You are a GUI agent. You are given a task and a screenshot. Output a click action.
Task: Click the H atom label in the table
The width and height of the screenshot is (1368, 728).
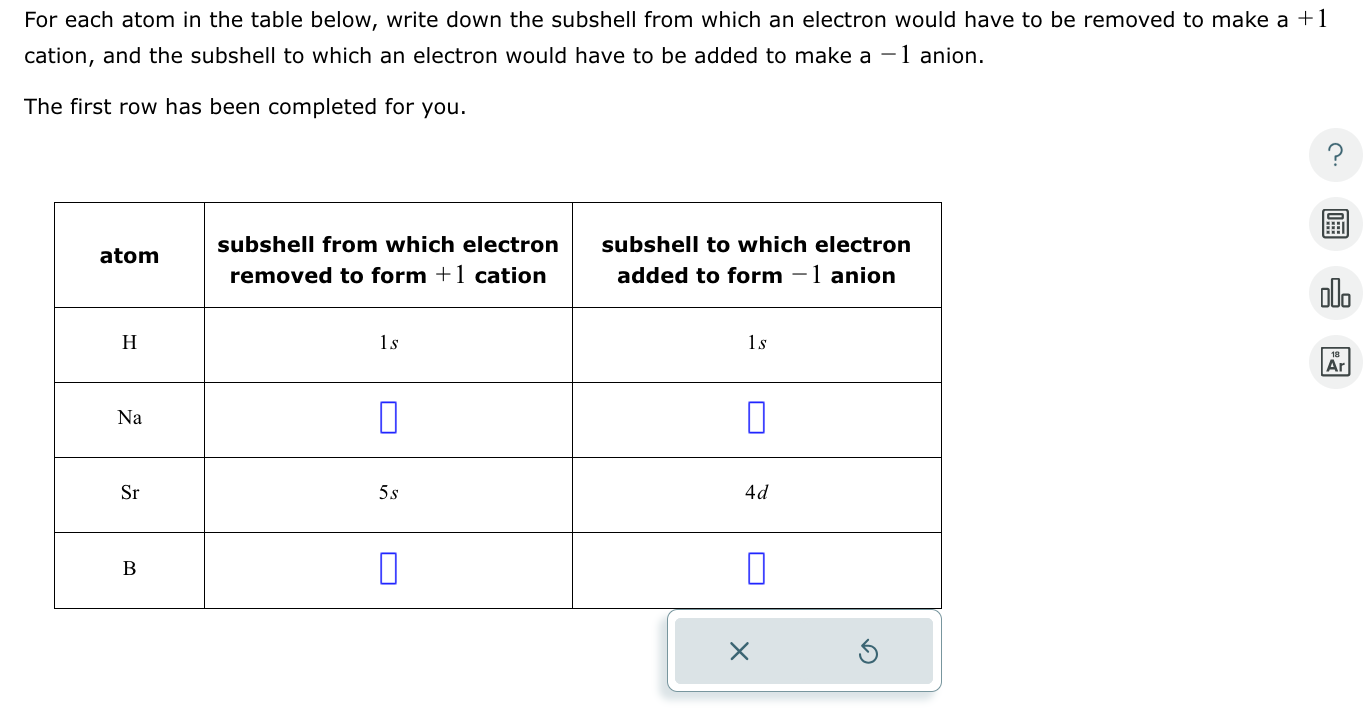pyautogui.click(x=128, y=342)
